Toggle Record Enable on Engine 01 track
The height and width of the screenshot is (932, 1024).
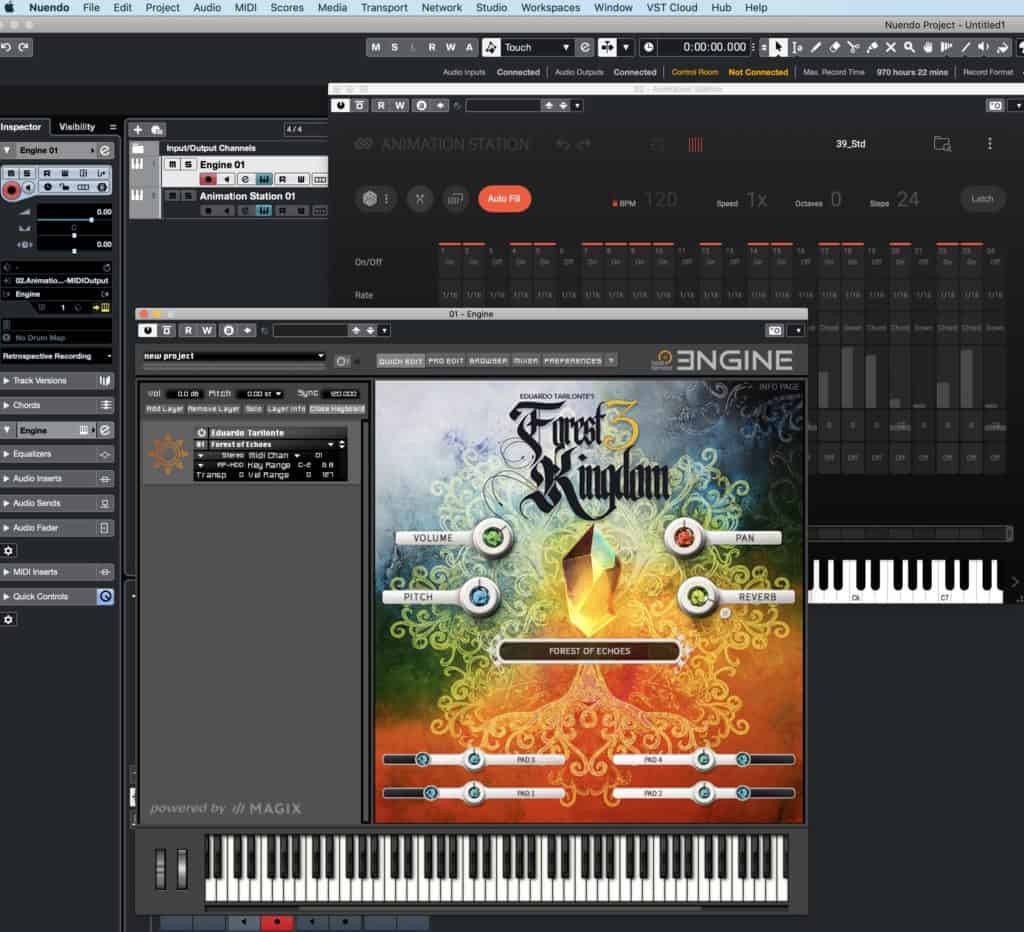pyautogui.click(x=208, y=179)
